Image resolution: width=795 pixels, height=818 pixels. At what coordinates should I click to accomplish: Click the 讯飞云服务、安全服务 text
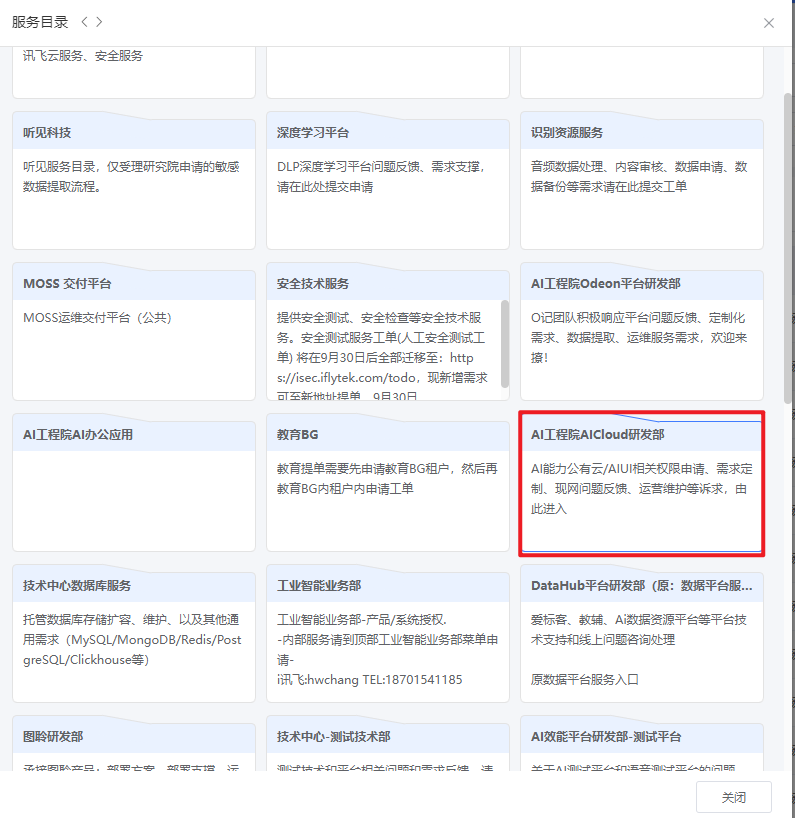[82, 56]
